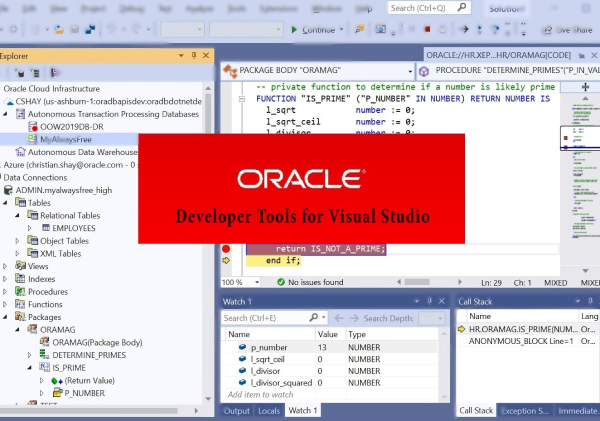Select the Watch 1 bottom tab
The height and width of the screenshot is (421, 600).
[303, 411]
